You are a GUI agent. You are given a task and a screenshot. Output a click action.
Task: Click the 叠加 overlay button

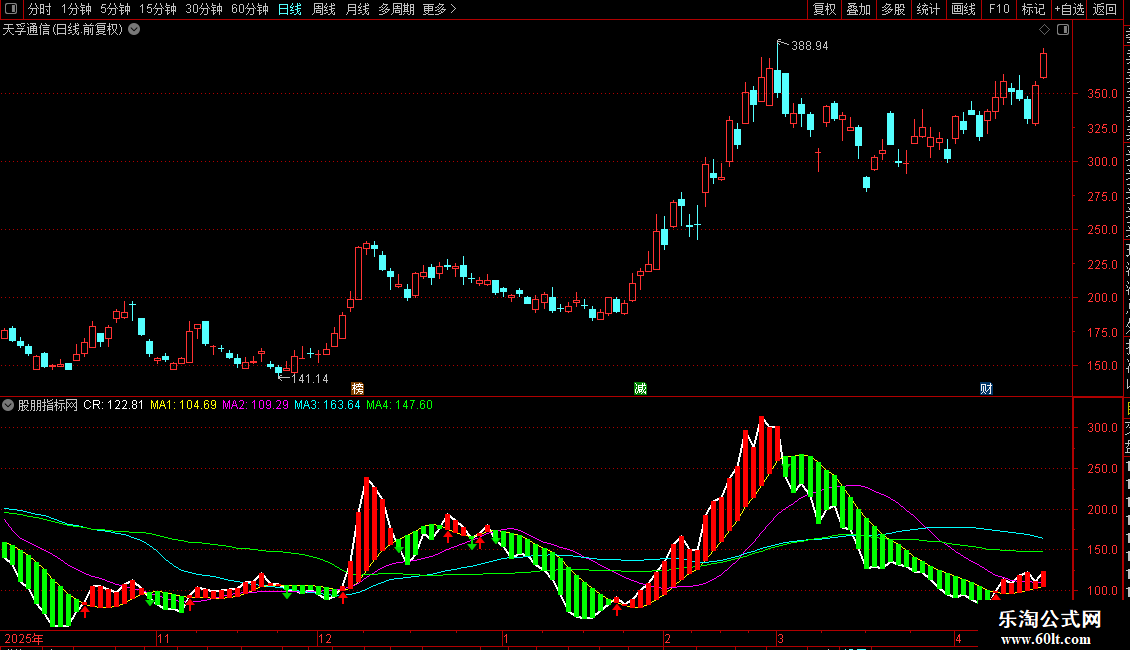click(859, 9)
